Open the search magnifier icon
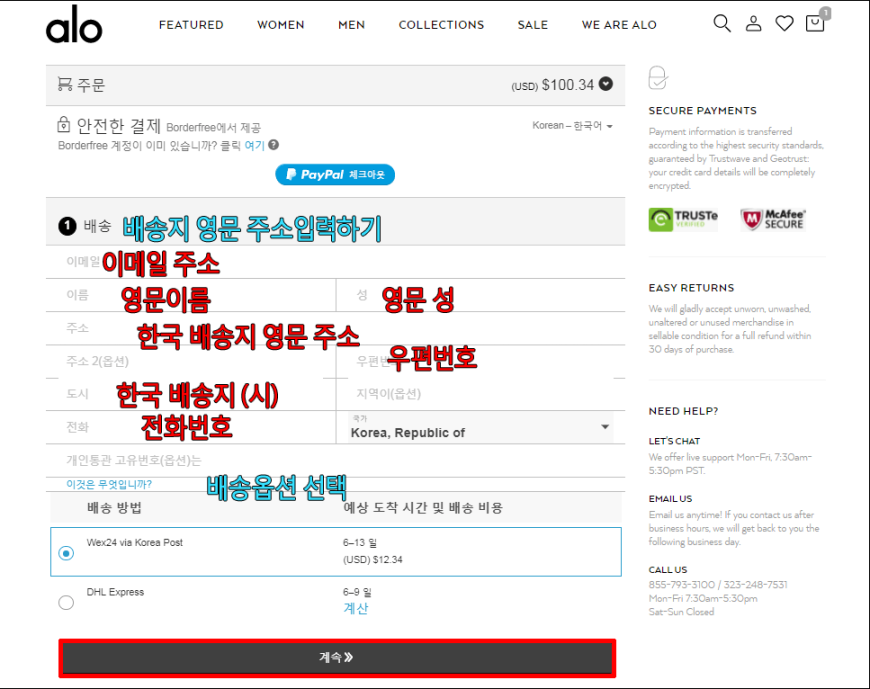870x689 pixels. pos(722,23)
